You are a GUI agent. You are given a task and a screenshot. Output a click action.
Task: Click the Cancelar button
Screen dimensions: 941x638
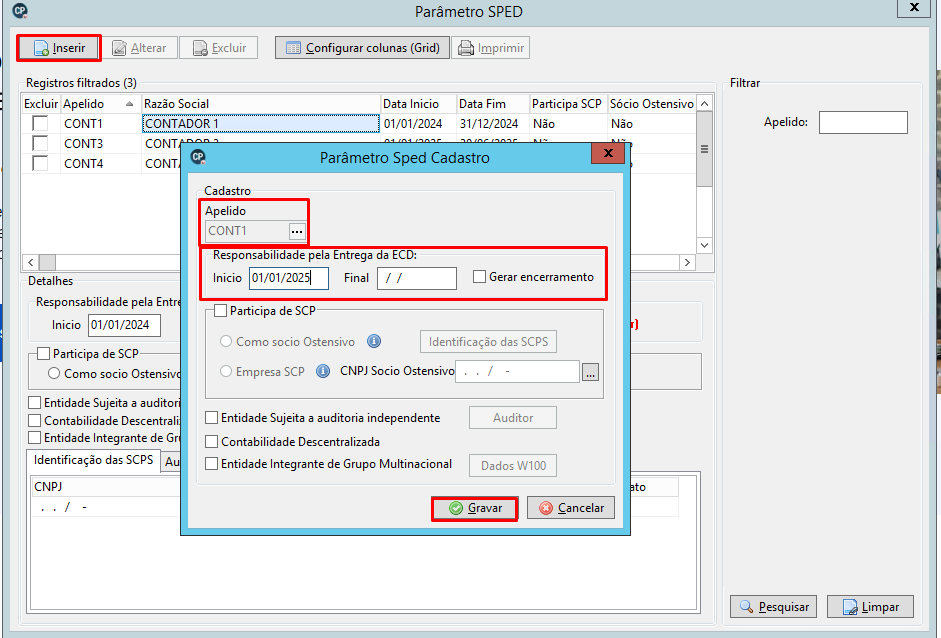[571, 508]
